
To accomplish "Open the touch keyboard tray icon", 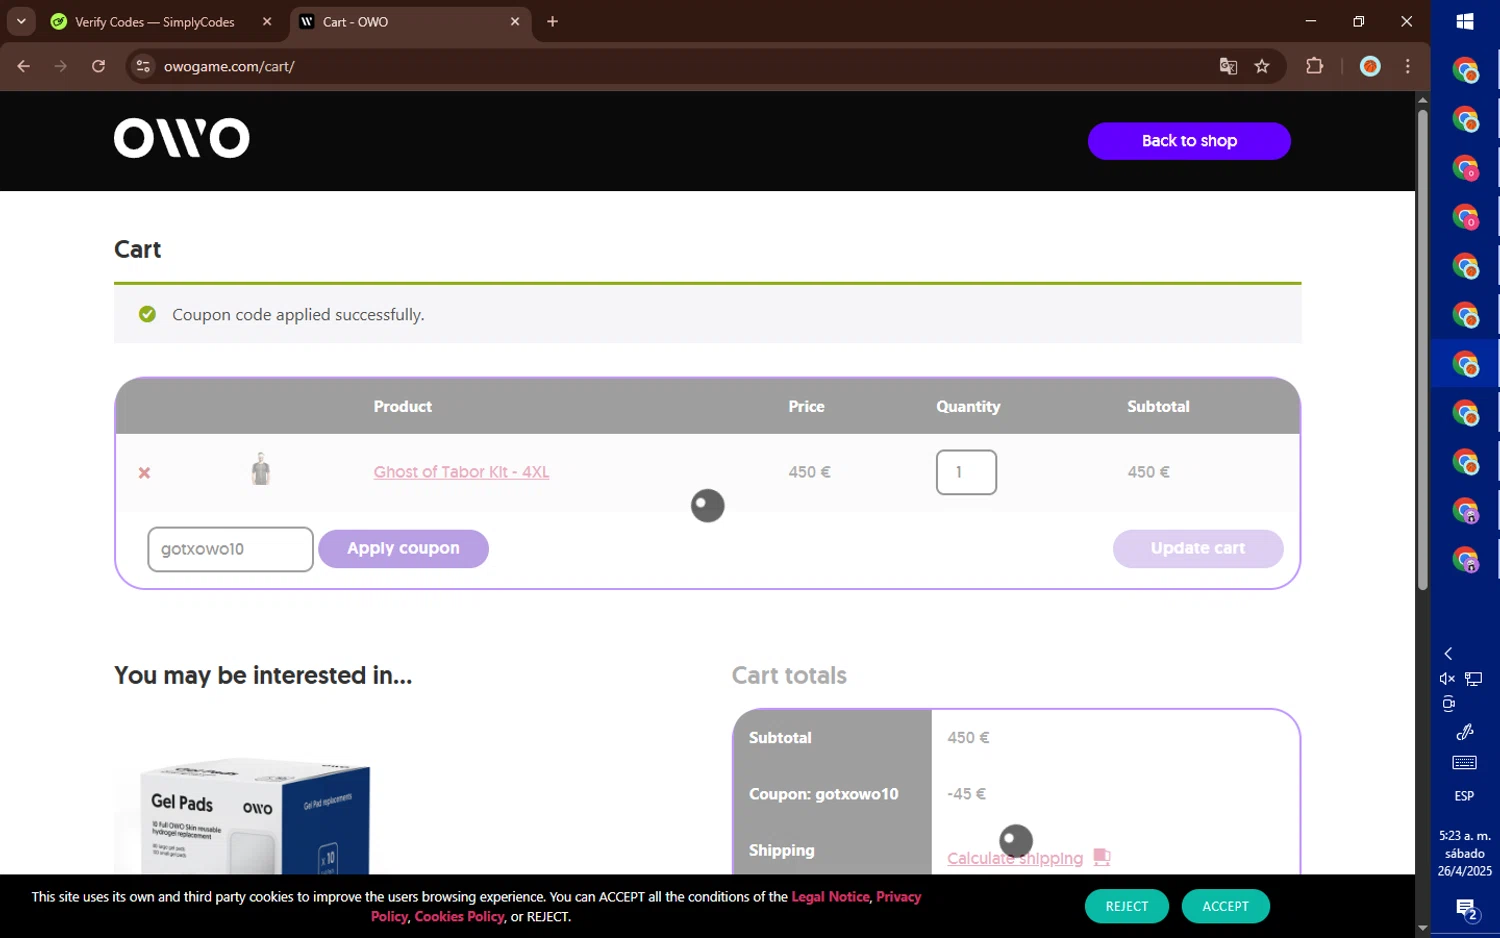I will tap(1465, 763).
